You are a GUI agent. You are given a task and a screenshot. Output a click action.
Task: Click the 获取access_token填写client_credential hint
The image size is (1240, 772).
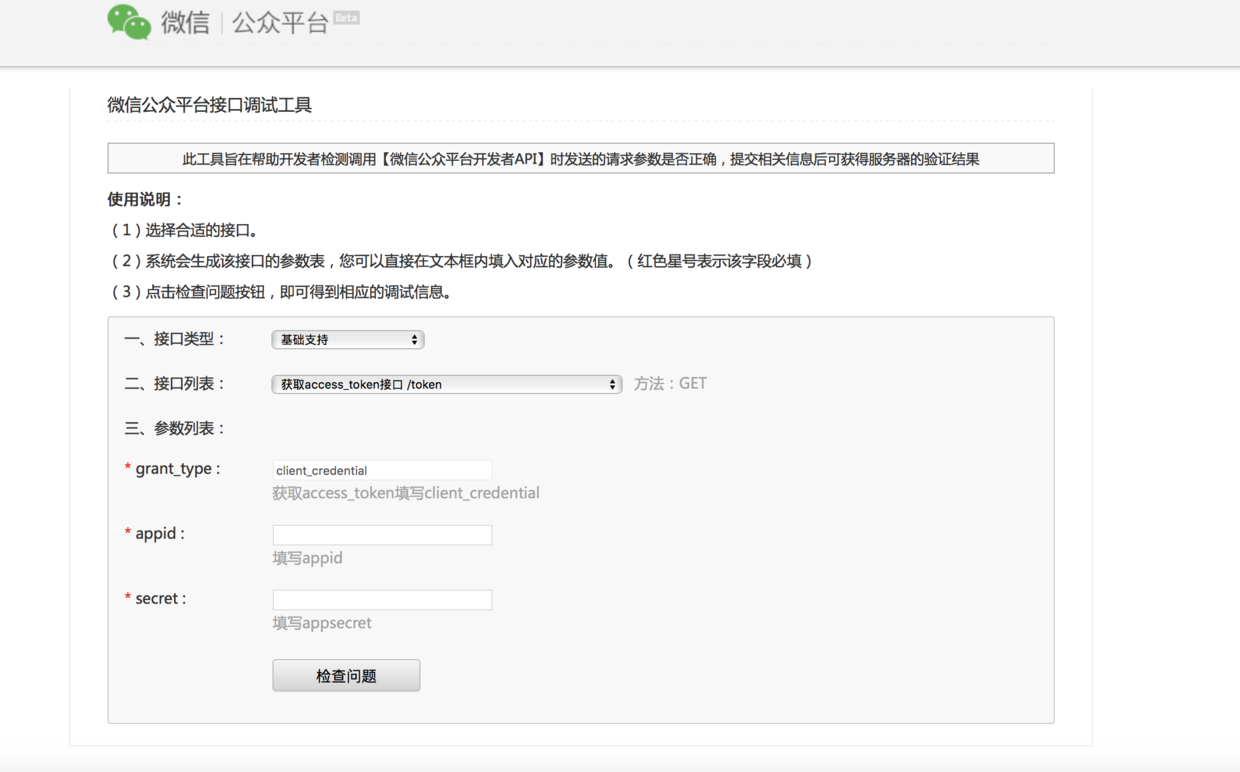(406, 493)
